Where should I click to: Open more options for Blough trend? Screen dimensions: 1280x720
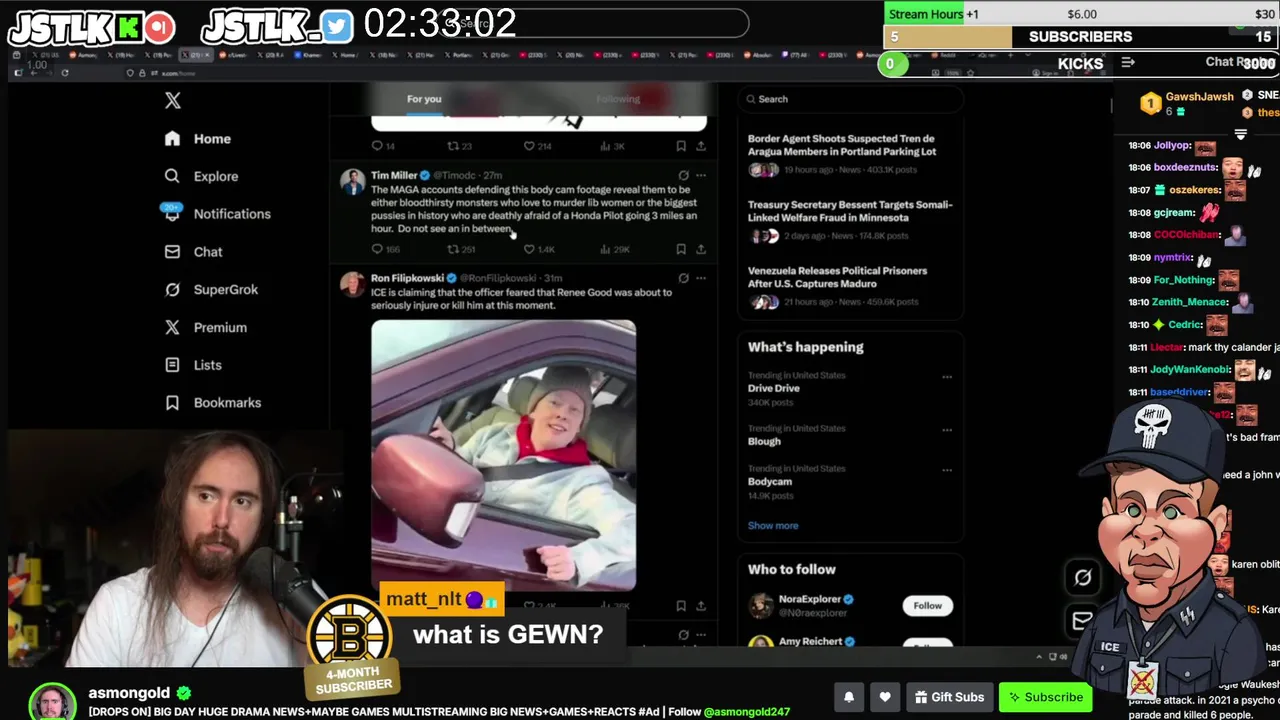click(947, 430)
